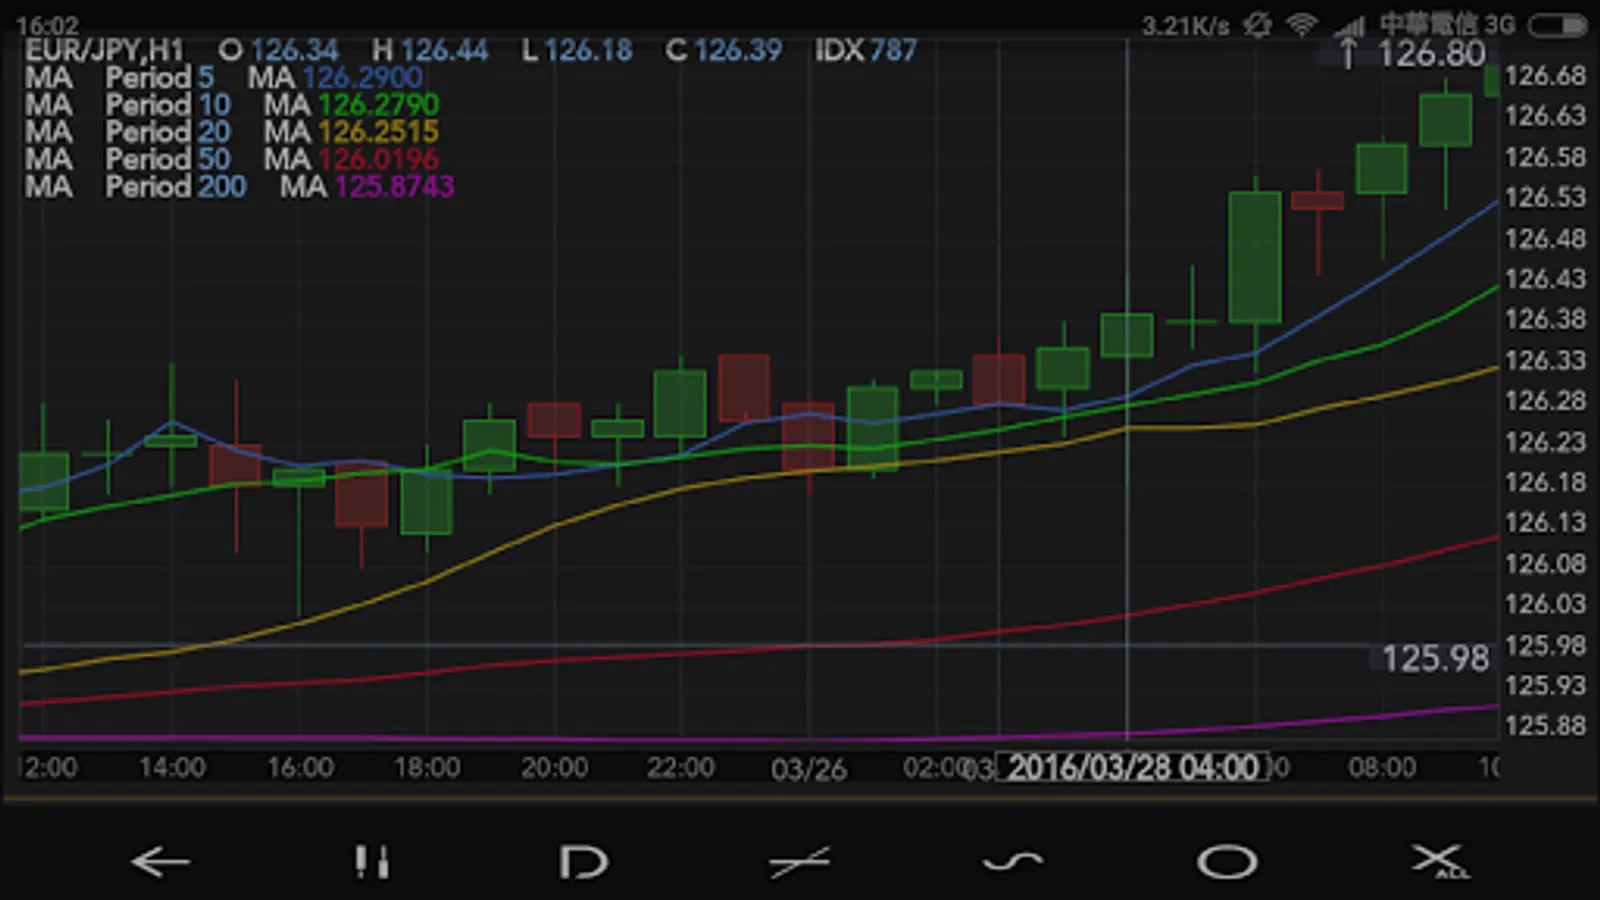Open the wave-shaped indicator icon
1600x900 pixels.
pos(1012,861)
